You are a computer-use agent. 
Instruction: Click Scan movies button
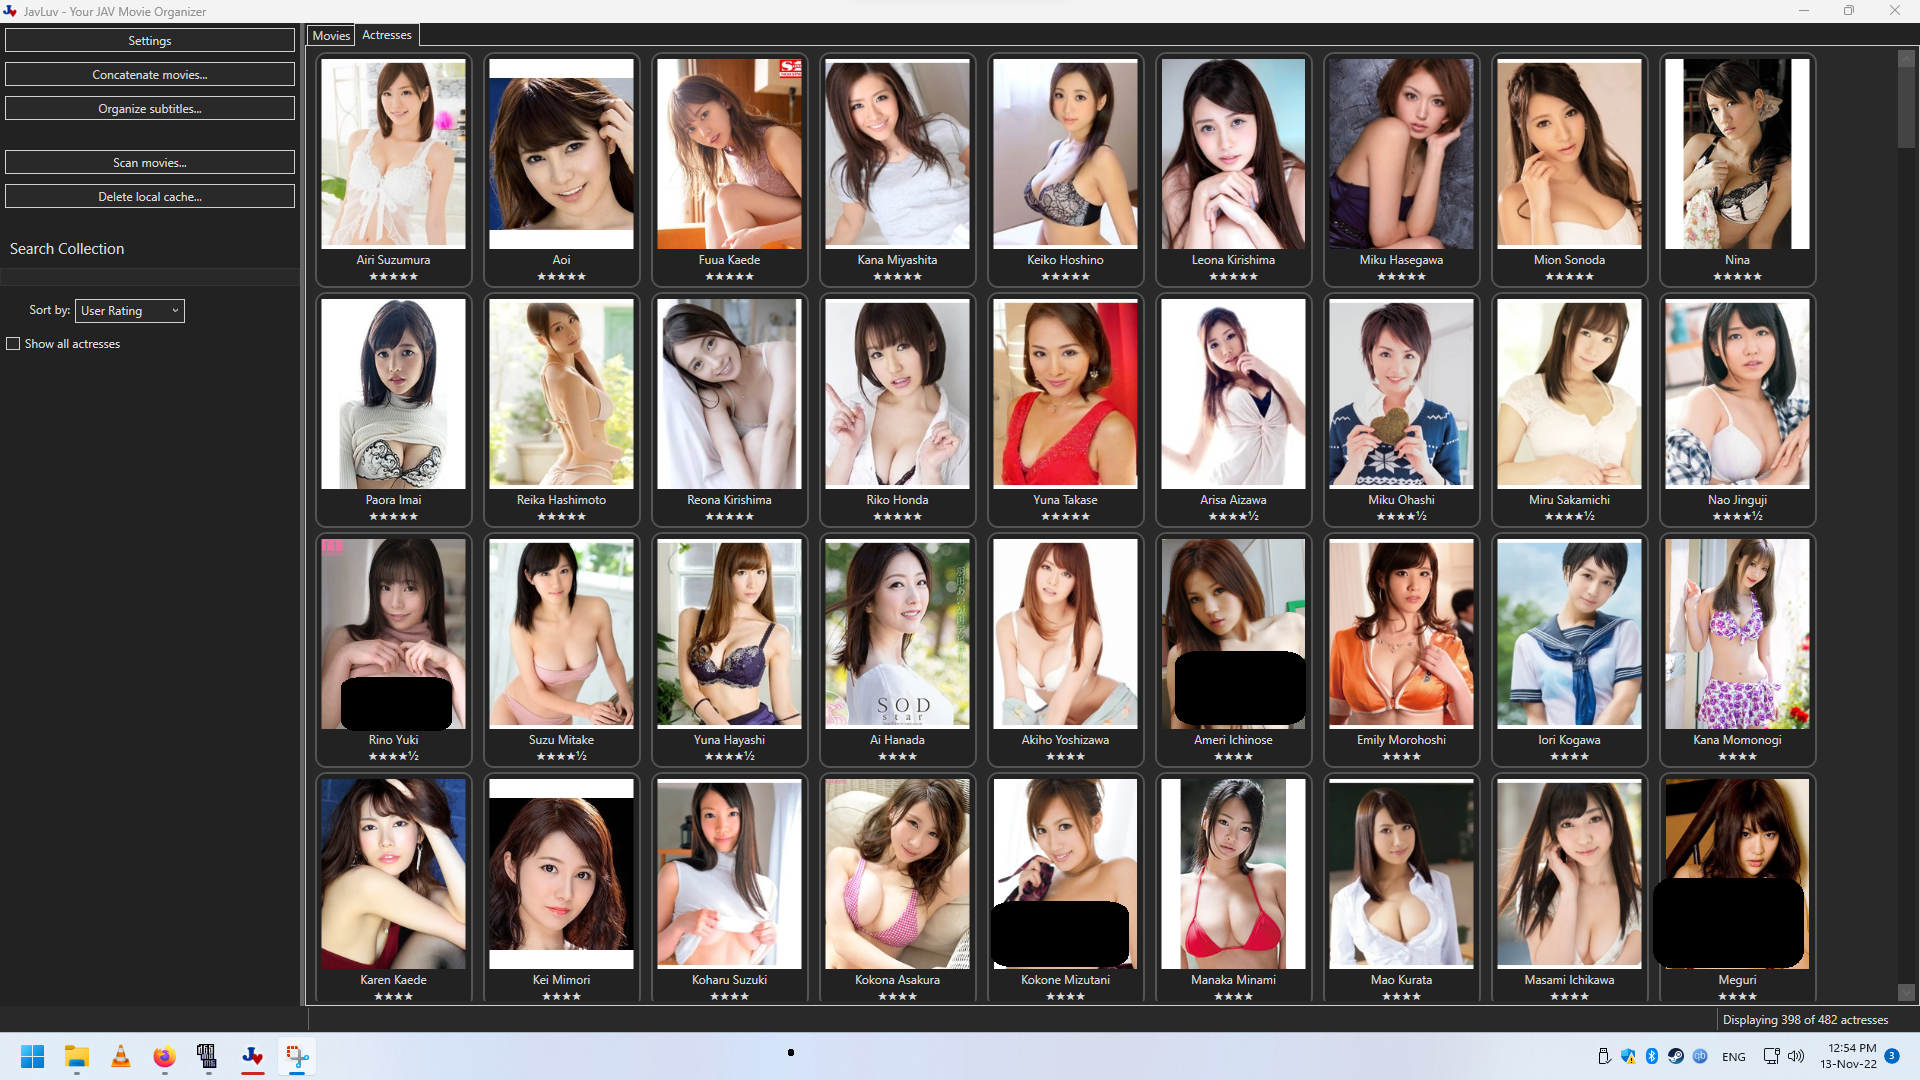(x=150, y=163)
